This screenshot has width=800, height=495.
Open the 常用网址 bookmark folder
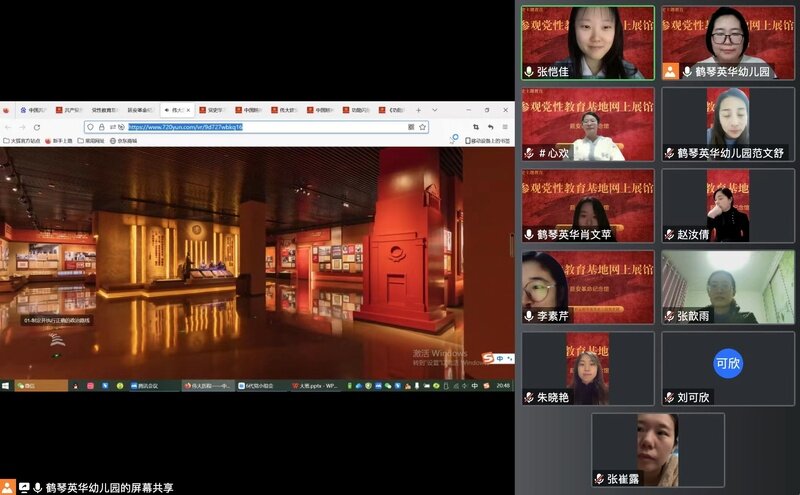pos(91,141)
